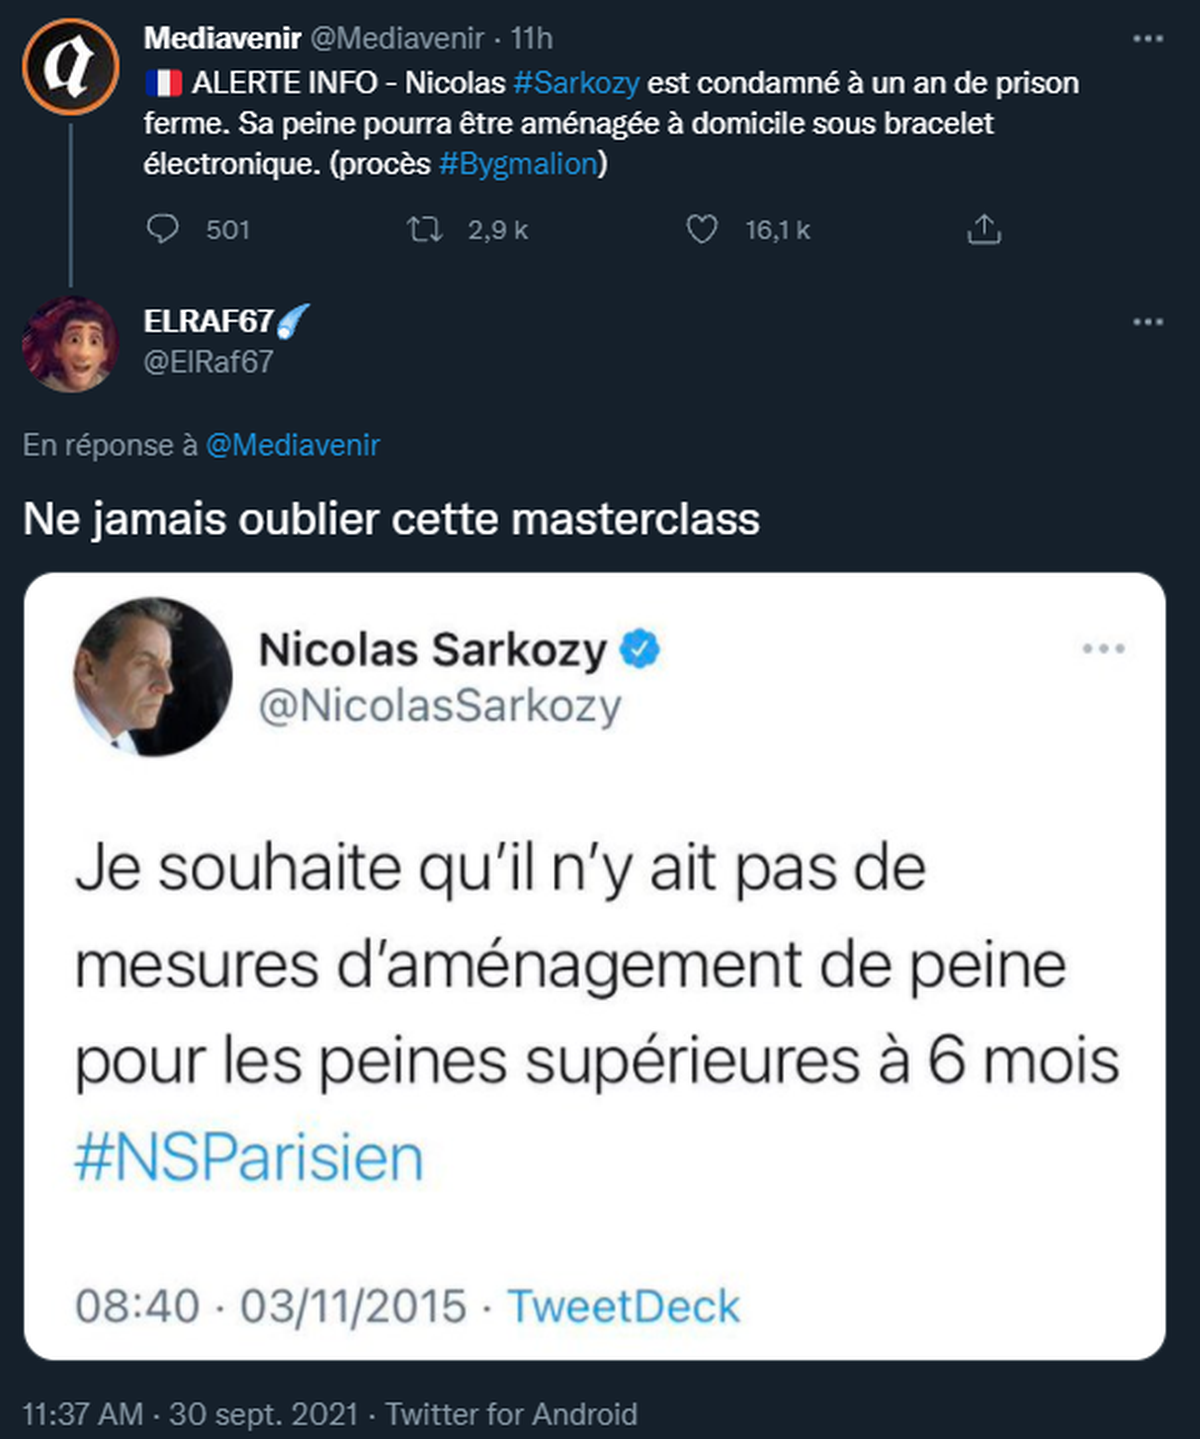The width and height of the screenshot is (1200, 1439).
Task: Click the @ElRaf67 handle
Action: (209, 361)
